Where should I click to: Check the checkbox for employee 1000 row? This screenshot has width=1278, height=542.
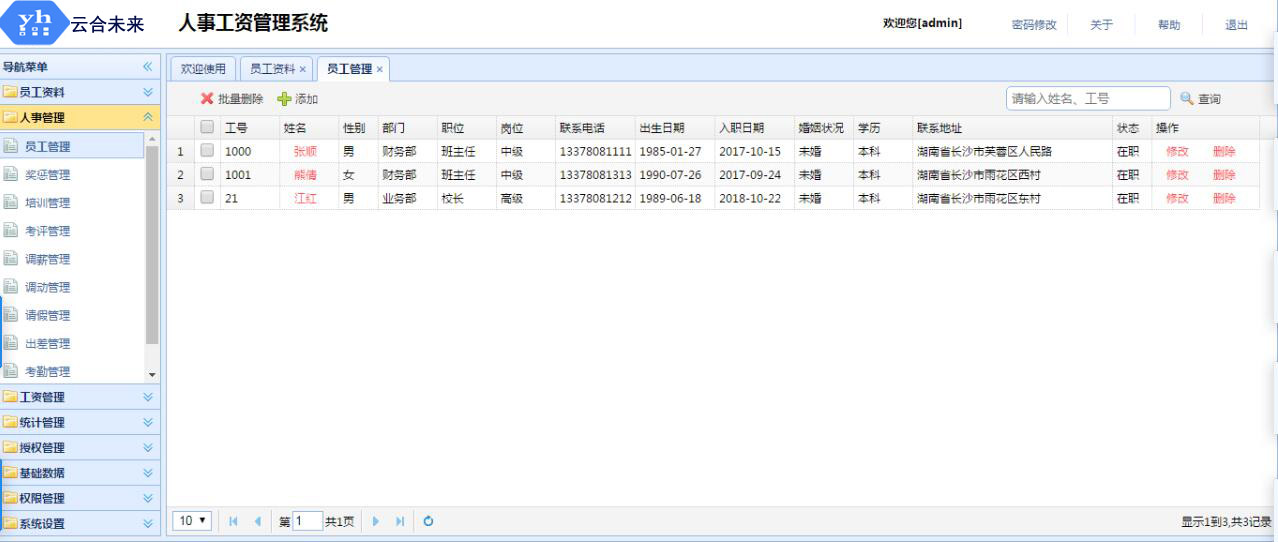click(x=207, y=151)
